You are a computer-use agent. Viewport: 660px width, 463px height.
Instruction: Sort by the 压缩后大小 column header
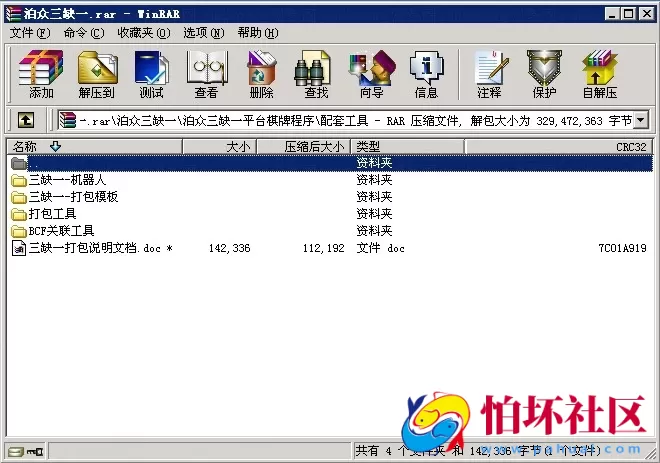tap(303, 146)
